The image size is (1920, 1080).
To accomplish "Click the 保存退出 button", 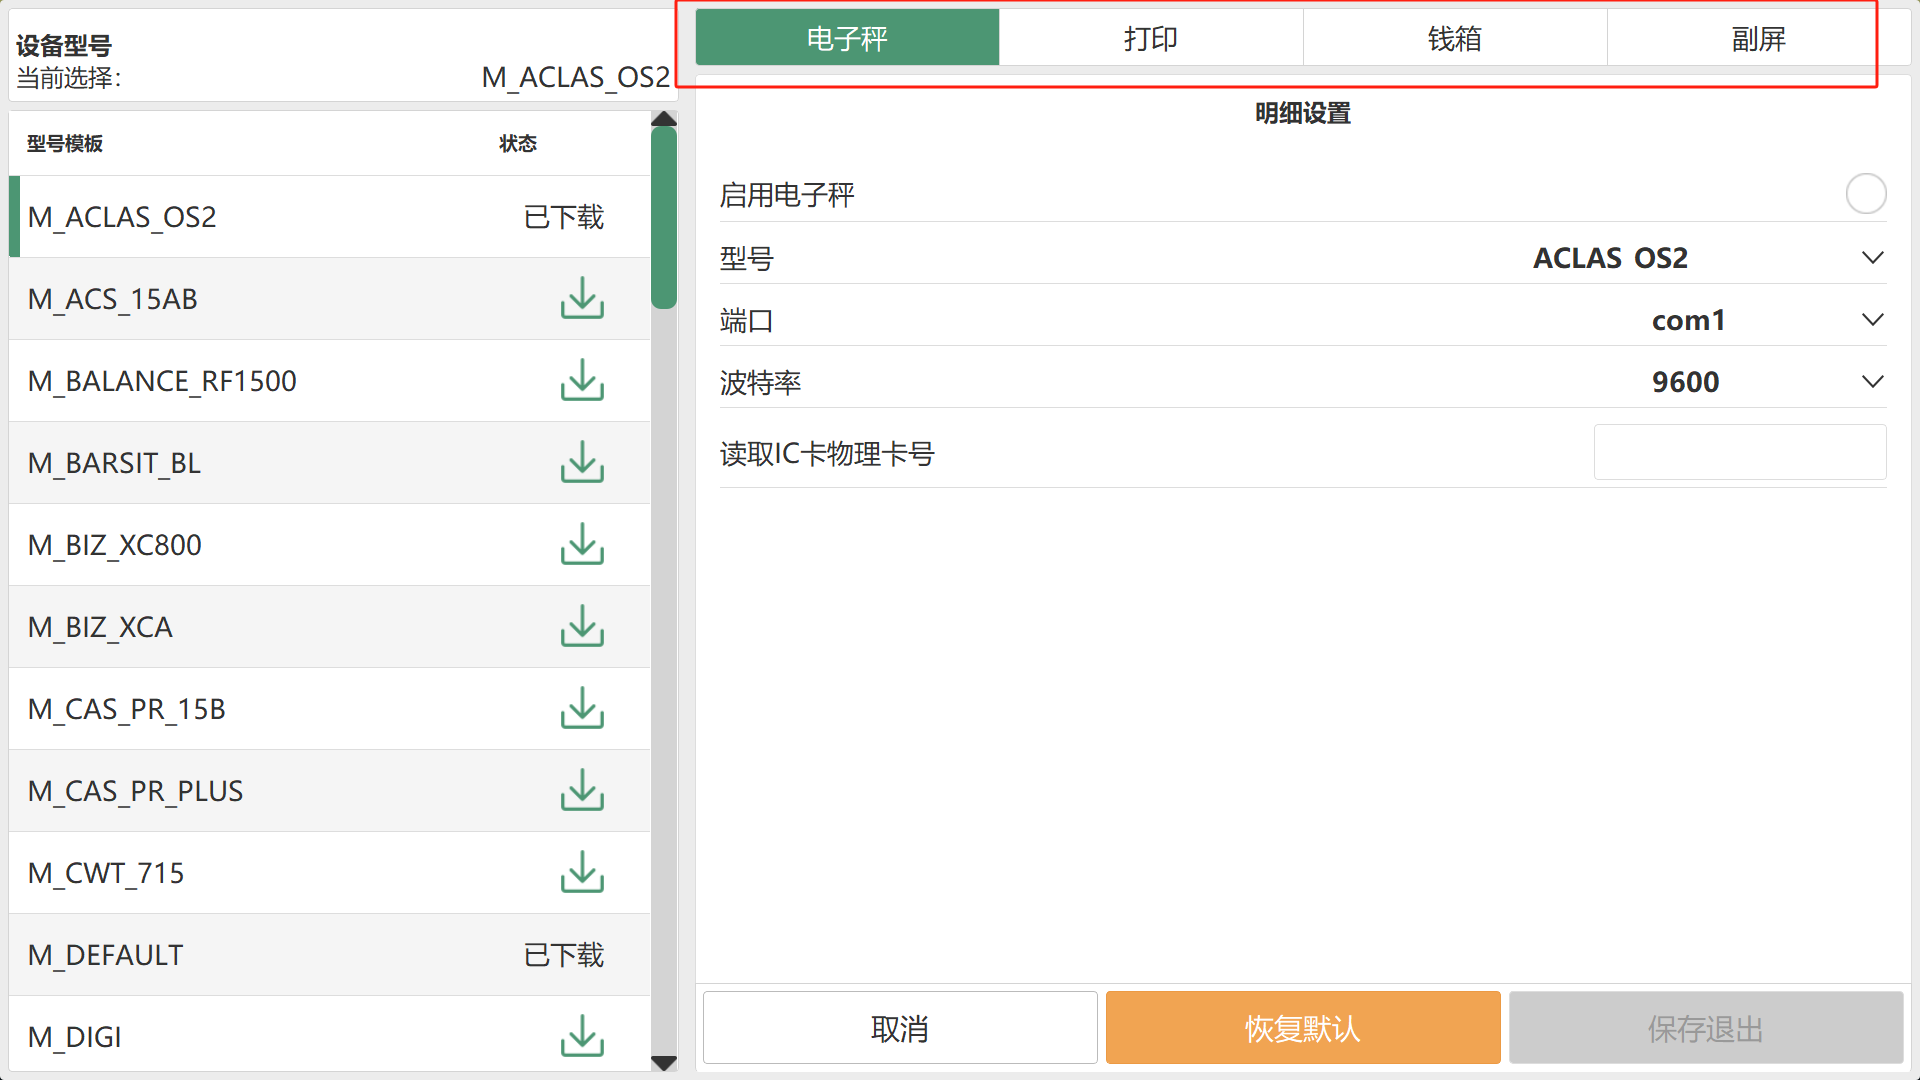I will click(x=1706, y=1028).
